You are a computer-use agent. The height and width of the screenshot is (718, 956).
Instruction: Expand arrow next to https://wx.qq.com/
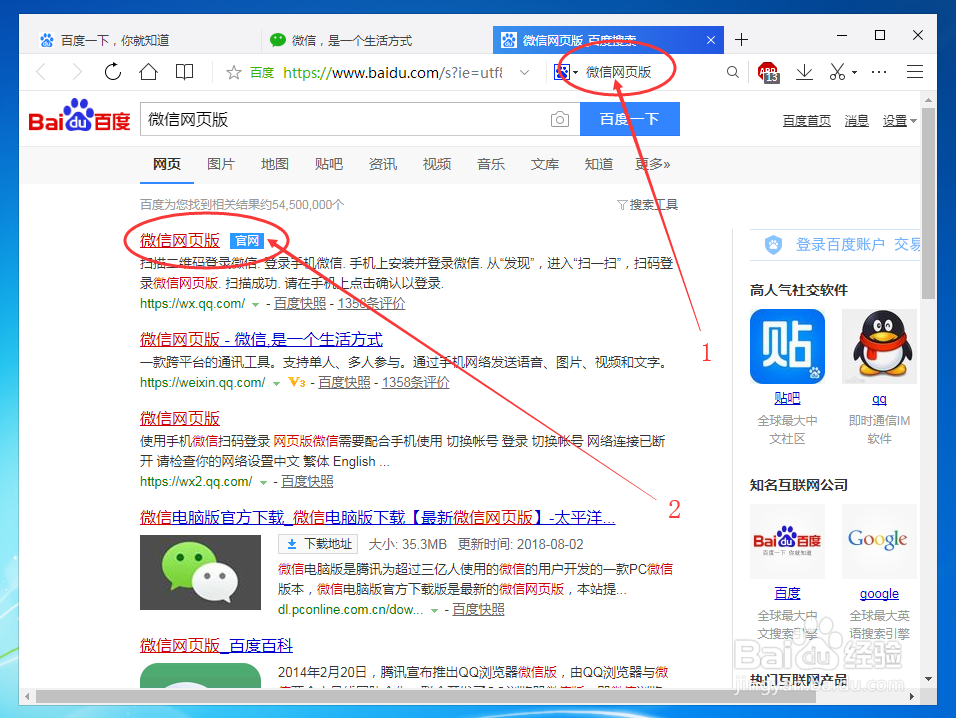255,304
